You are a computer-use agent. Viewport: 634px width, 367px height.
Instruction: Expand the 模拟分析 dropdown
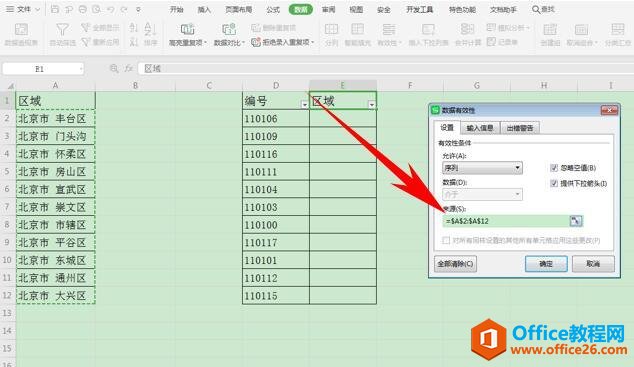pyautogui.click(x=528, y=28)
